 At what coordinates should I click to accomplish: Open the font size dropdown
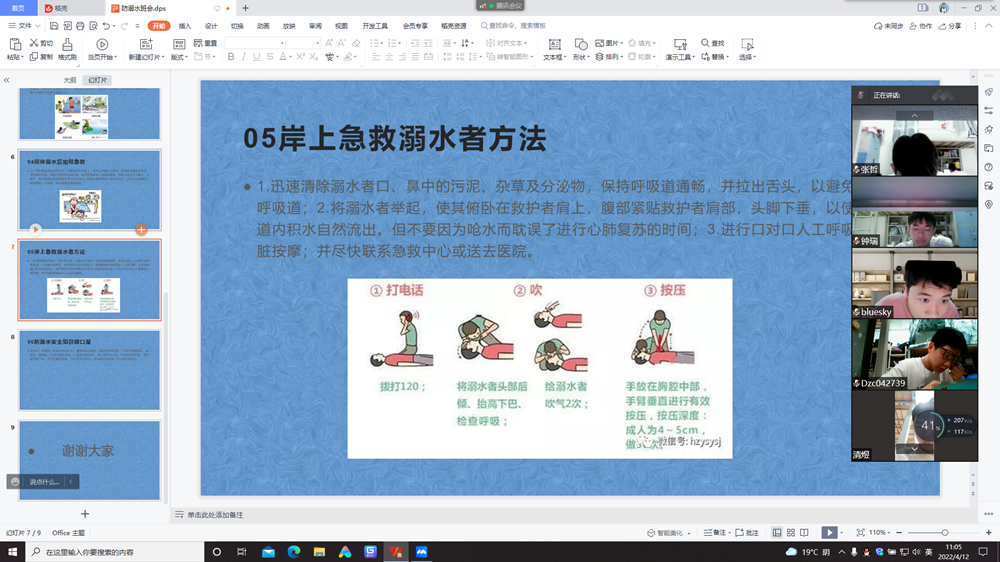coord(318,43)
